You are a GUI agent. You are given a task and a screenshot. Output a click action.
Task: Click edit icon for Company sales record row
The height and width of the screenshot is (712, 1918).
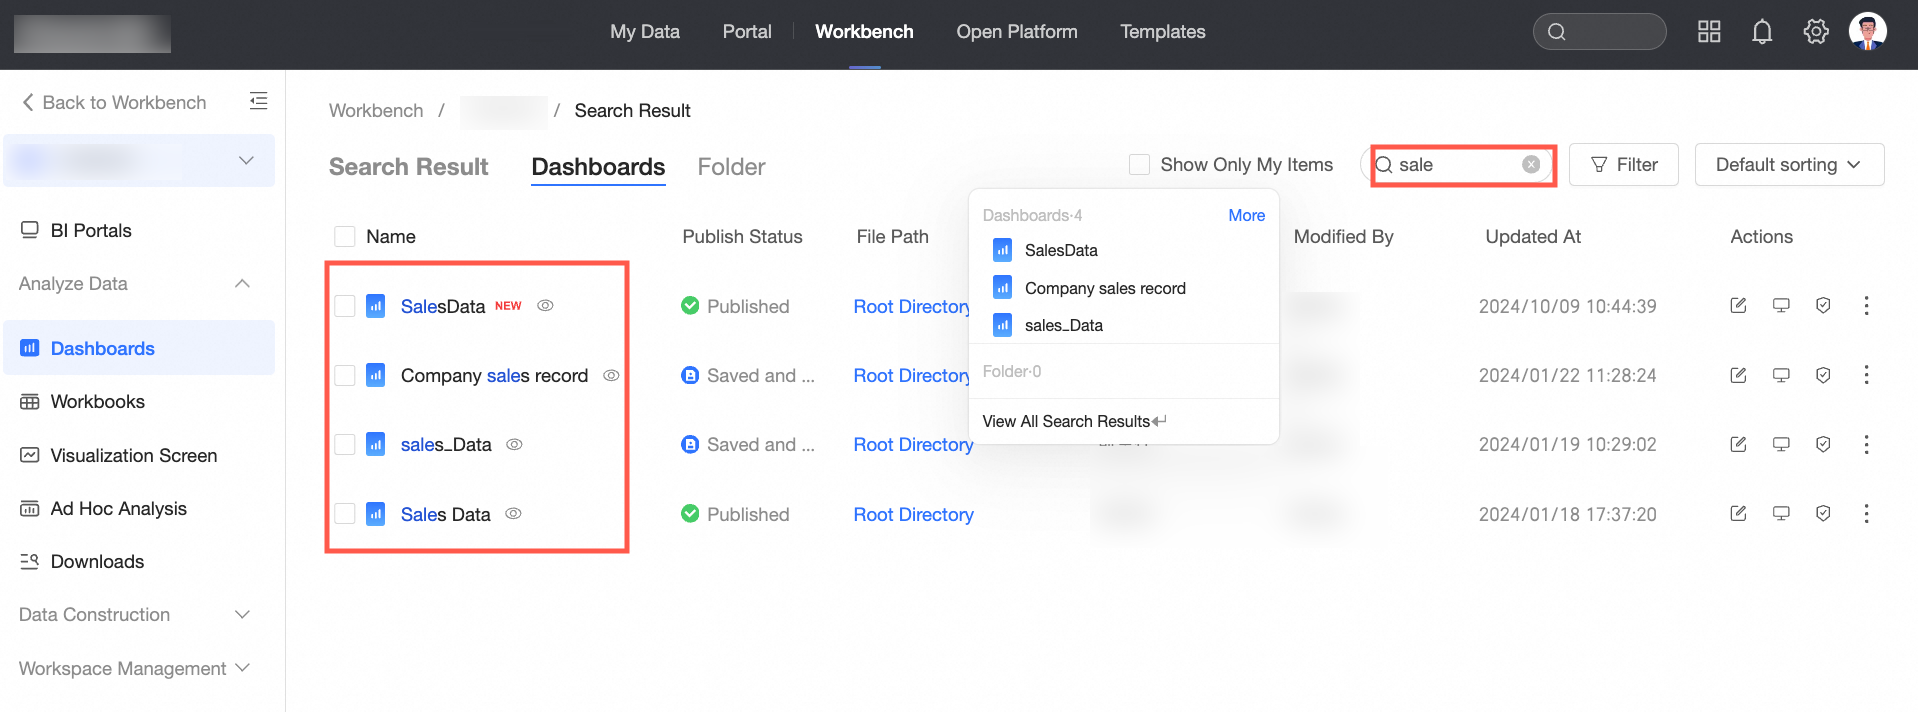point(1738,375)
